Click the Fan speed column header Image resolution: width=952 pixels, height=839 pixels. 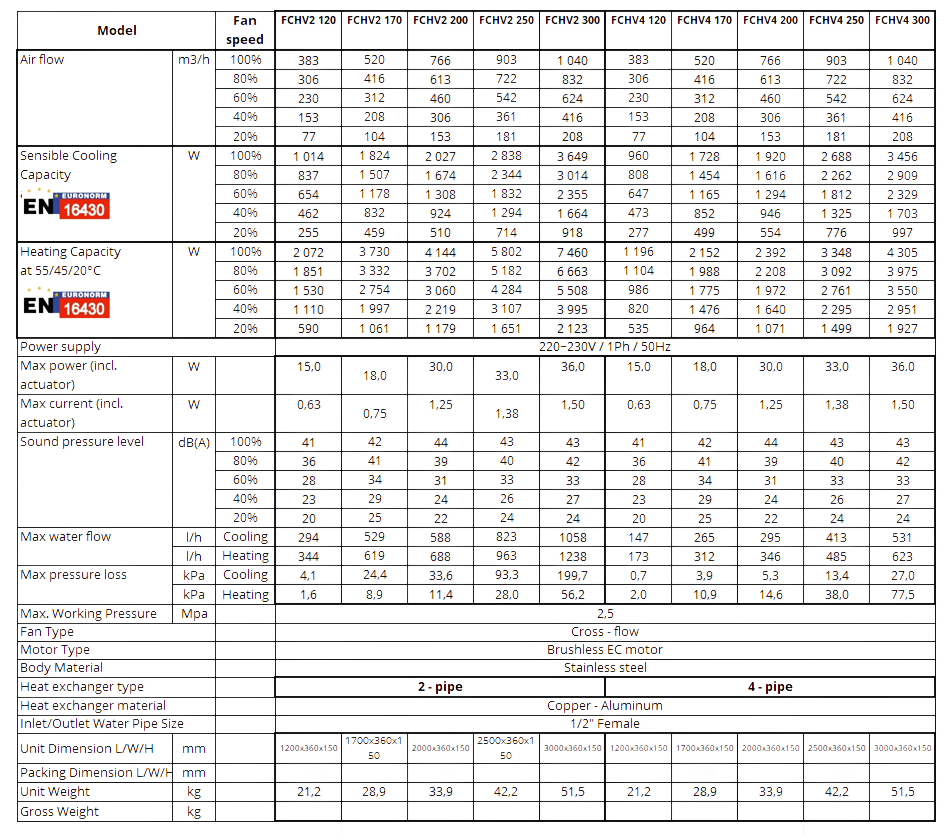[245, 30]
